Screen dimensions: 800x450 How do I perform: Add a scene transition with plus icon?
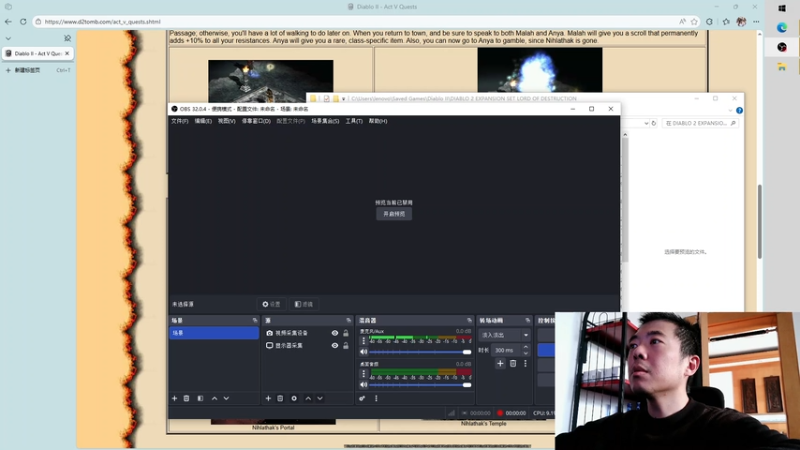click(500, 363)
